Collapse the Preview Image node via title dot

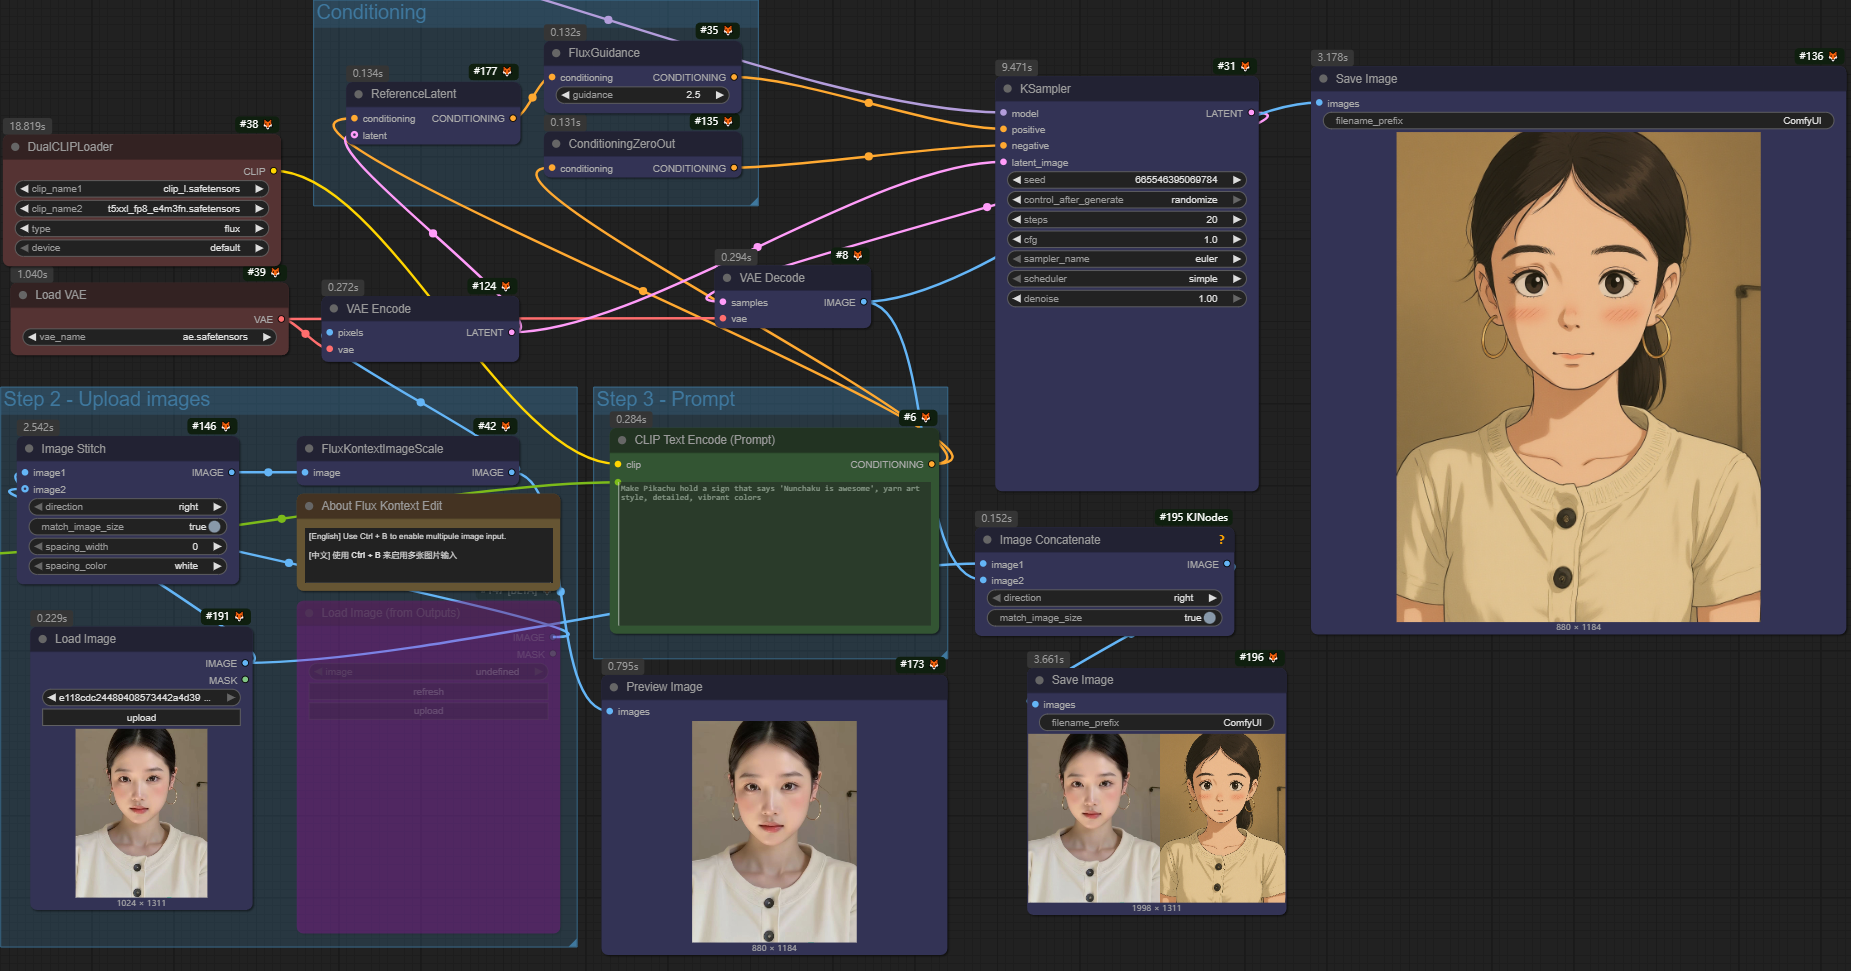point(614,687)
